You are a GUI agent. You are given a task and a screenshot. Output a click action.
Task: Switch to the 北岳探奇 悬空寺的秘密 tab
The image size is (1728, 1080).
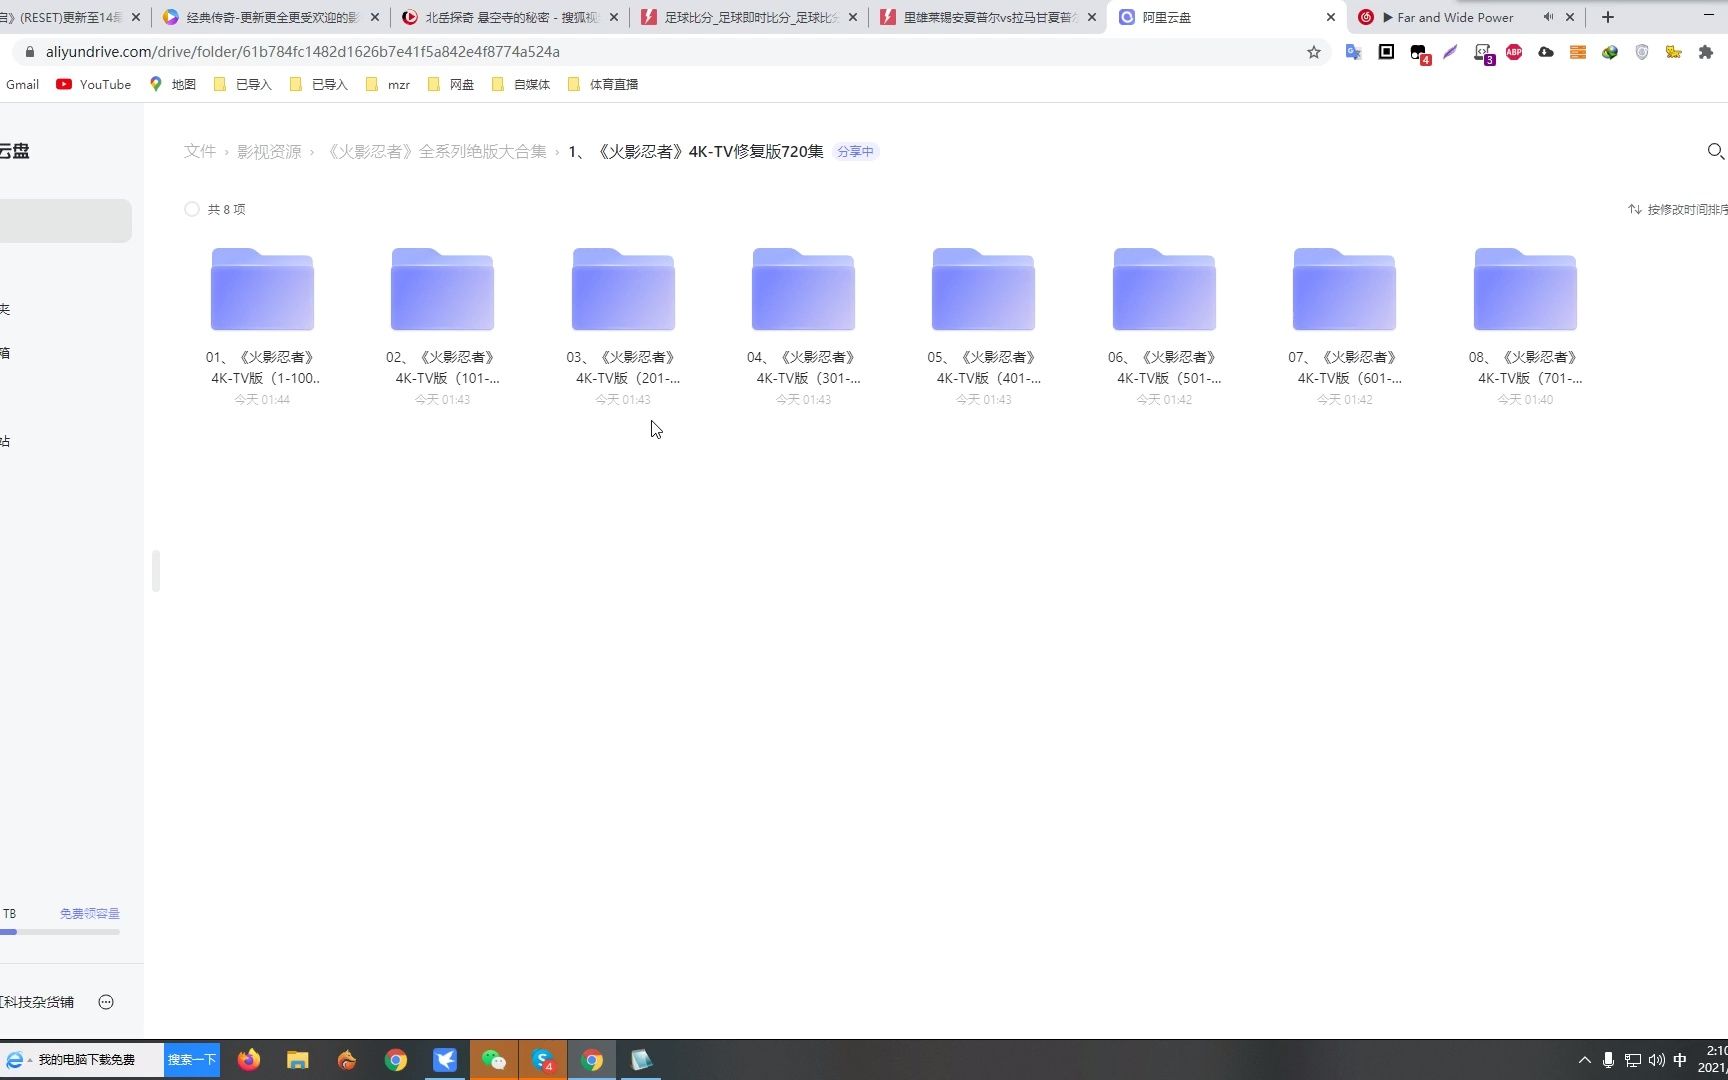coord(511,17)
